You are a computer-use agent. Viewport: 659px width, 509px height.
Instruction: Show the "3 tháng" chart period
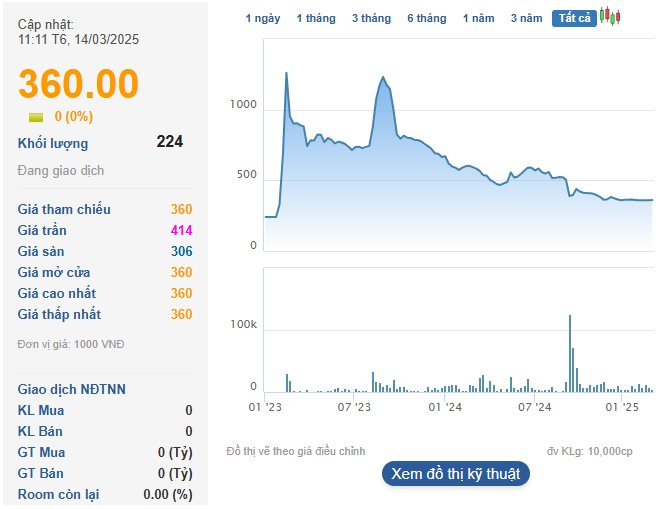click(x=371, y=19)
